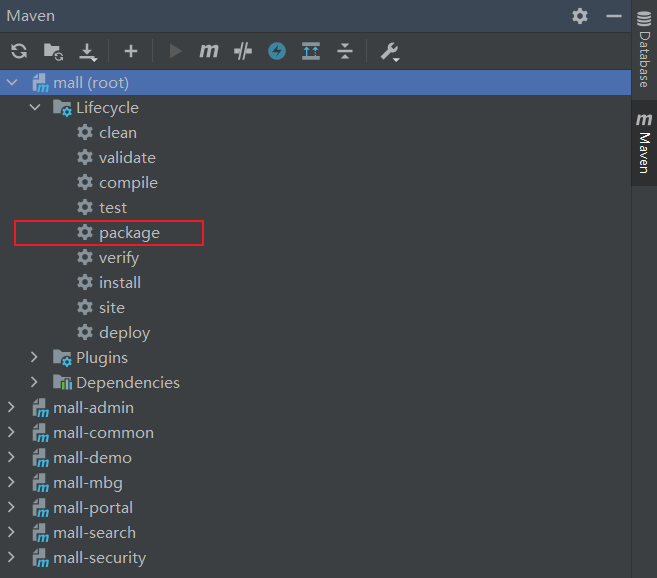Image resolution: width=657 pixels, height=578 pixels.
Task: Click the mall-common Maven module icon
Action: coord(41,433)
